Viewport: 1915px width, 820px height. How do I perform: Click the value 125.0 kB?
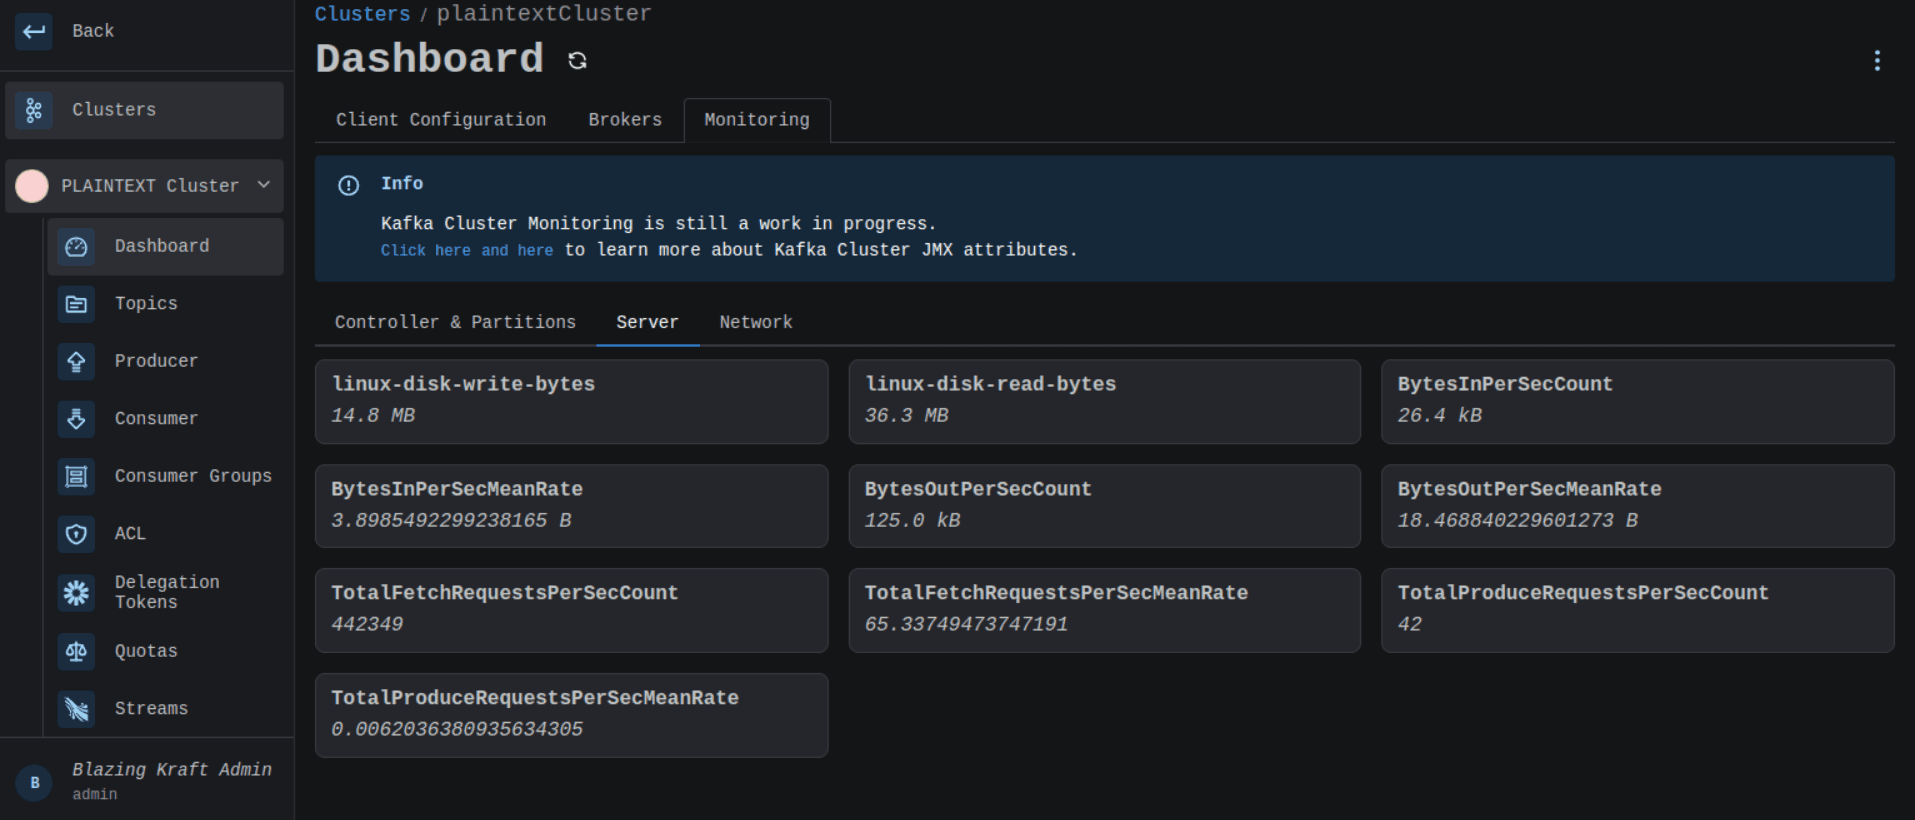point(912,520)
